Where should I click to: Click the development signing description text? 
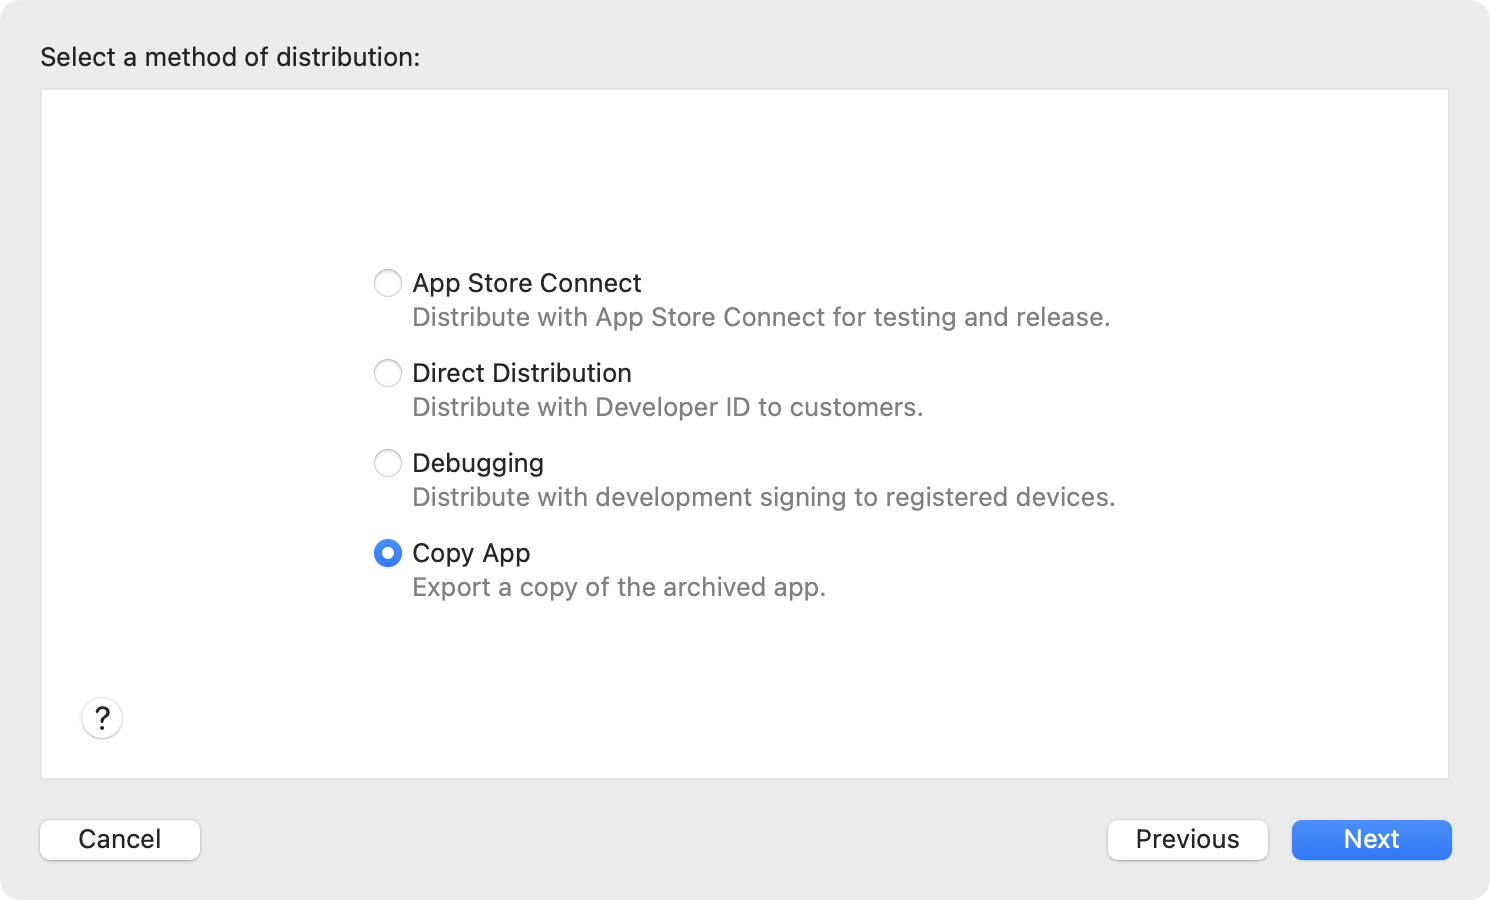click(764, 497)
